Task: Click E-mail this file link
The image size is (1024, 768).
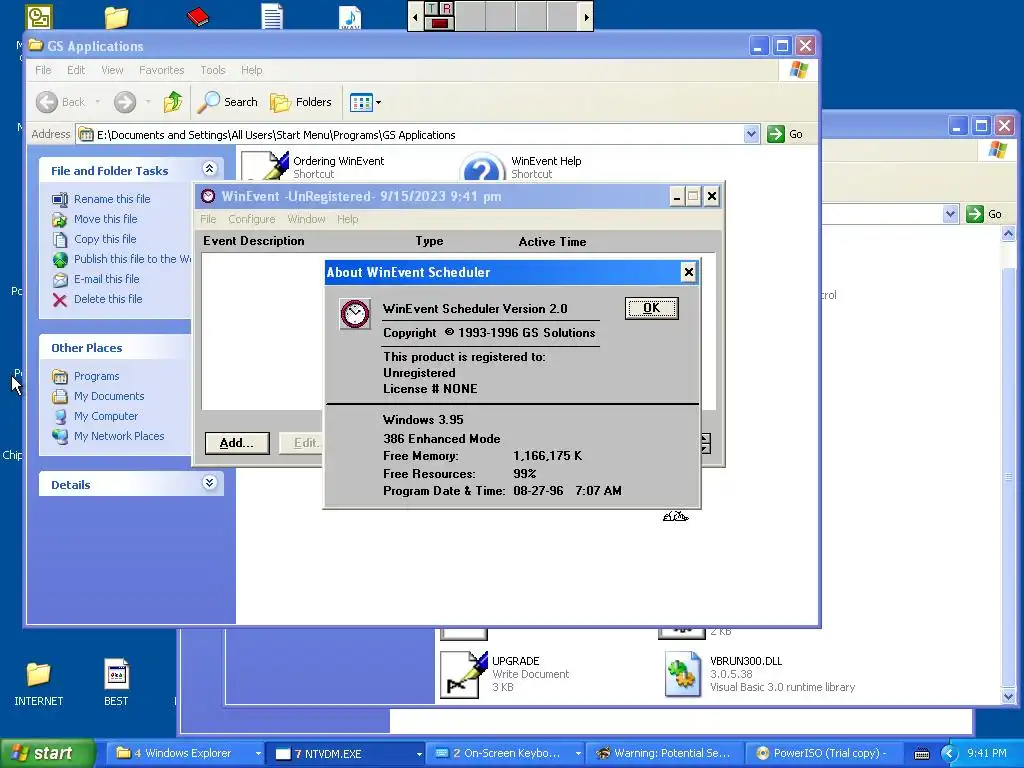Action: [106, 279]
